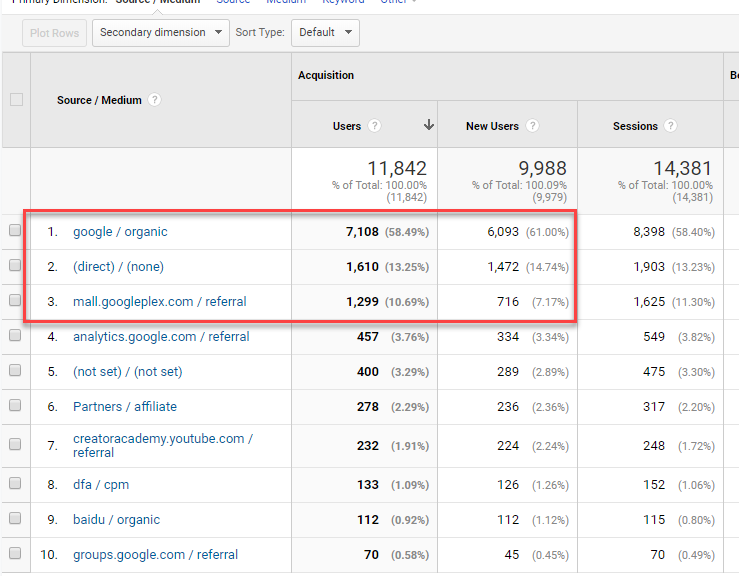Check the box for creatoracademy.youtube.com row

[x=15, y=444]
